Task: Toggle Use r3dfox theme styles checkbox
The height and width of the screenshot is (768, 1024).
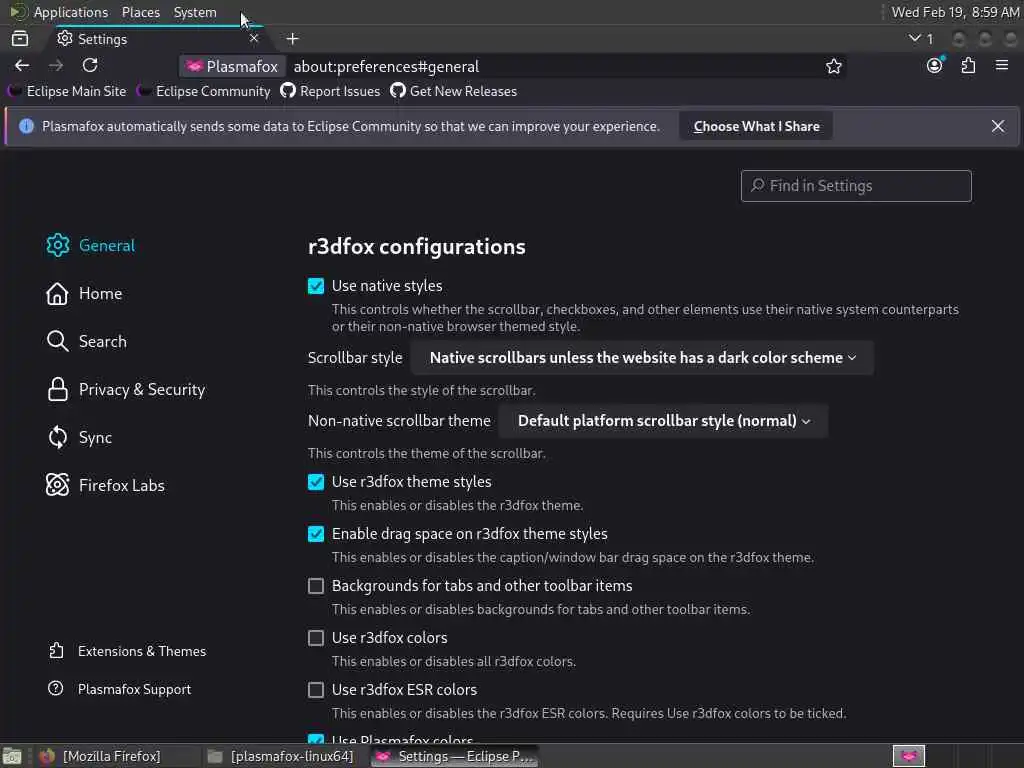Action: click(x=316, y=482)
